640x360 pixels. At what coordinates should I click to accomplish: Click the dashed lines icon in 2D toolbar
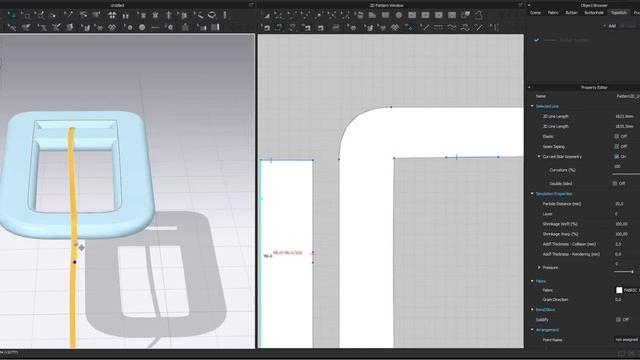[x=438, y=27]
